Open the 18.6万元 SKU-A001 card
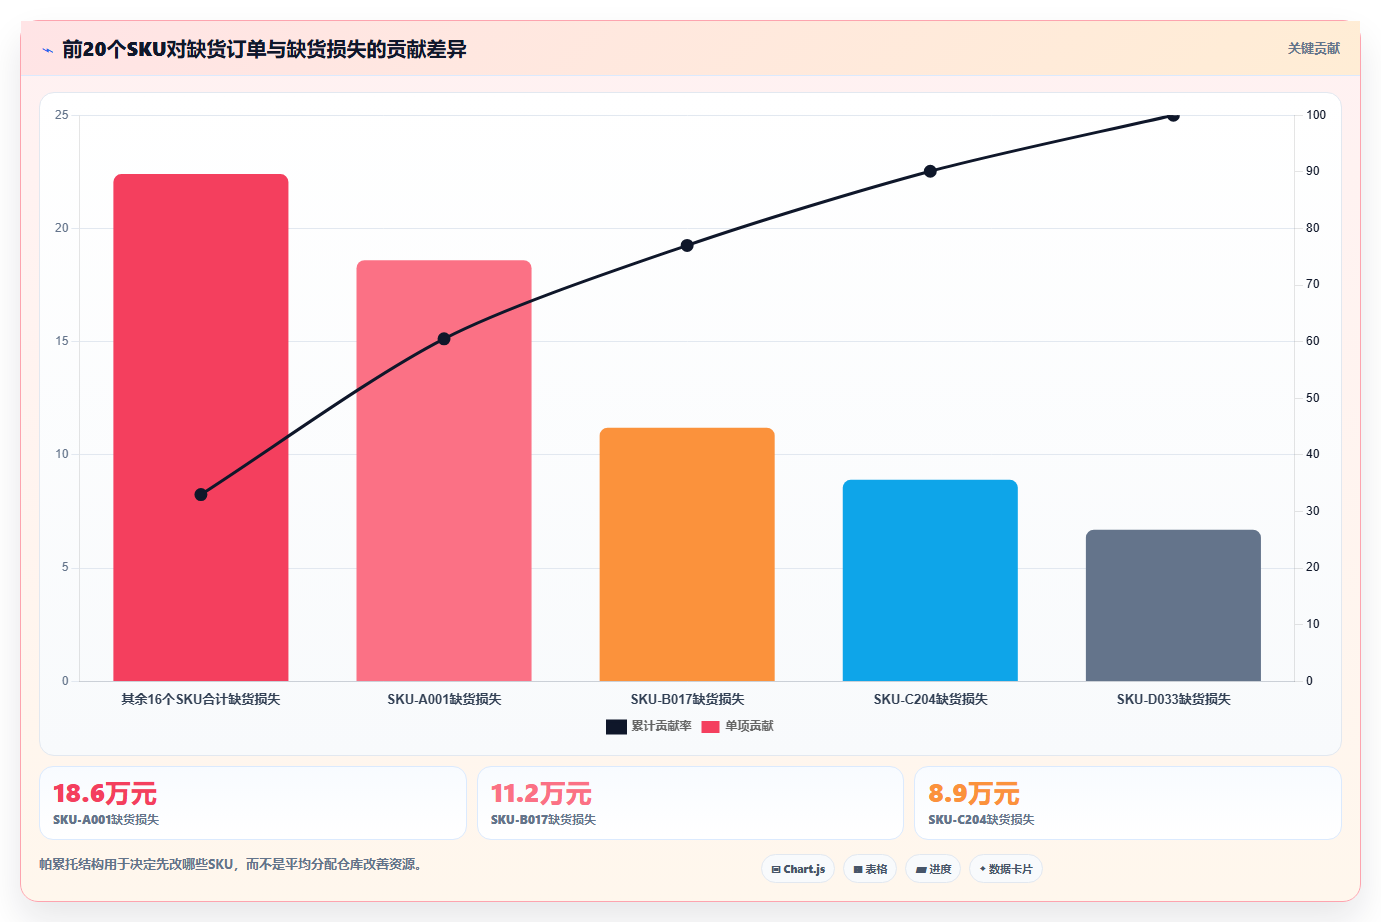The height and width of the screenshot is (922, 1381). [x=253, y=803]
